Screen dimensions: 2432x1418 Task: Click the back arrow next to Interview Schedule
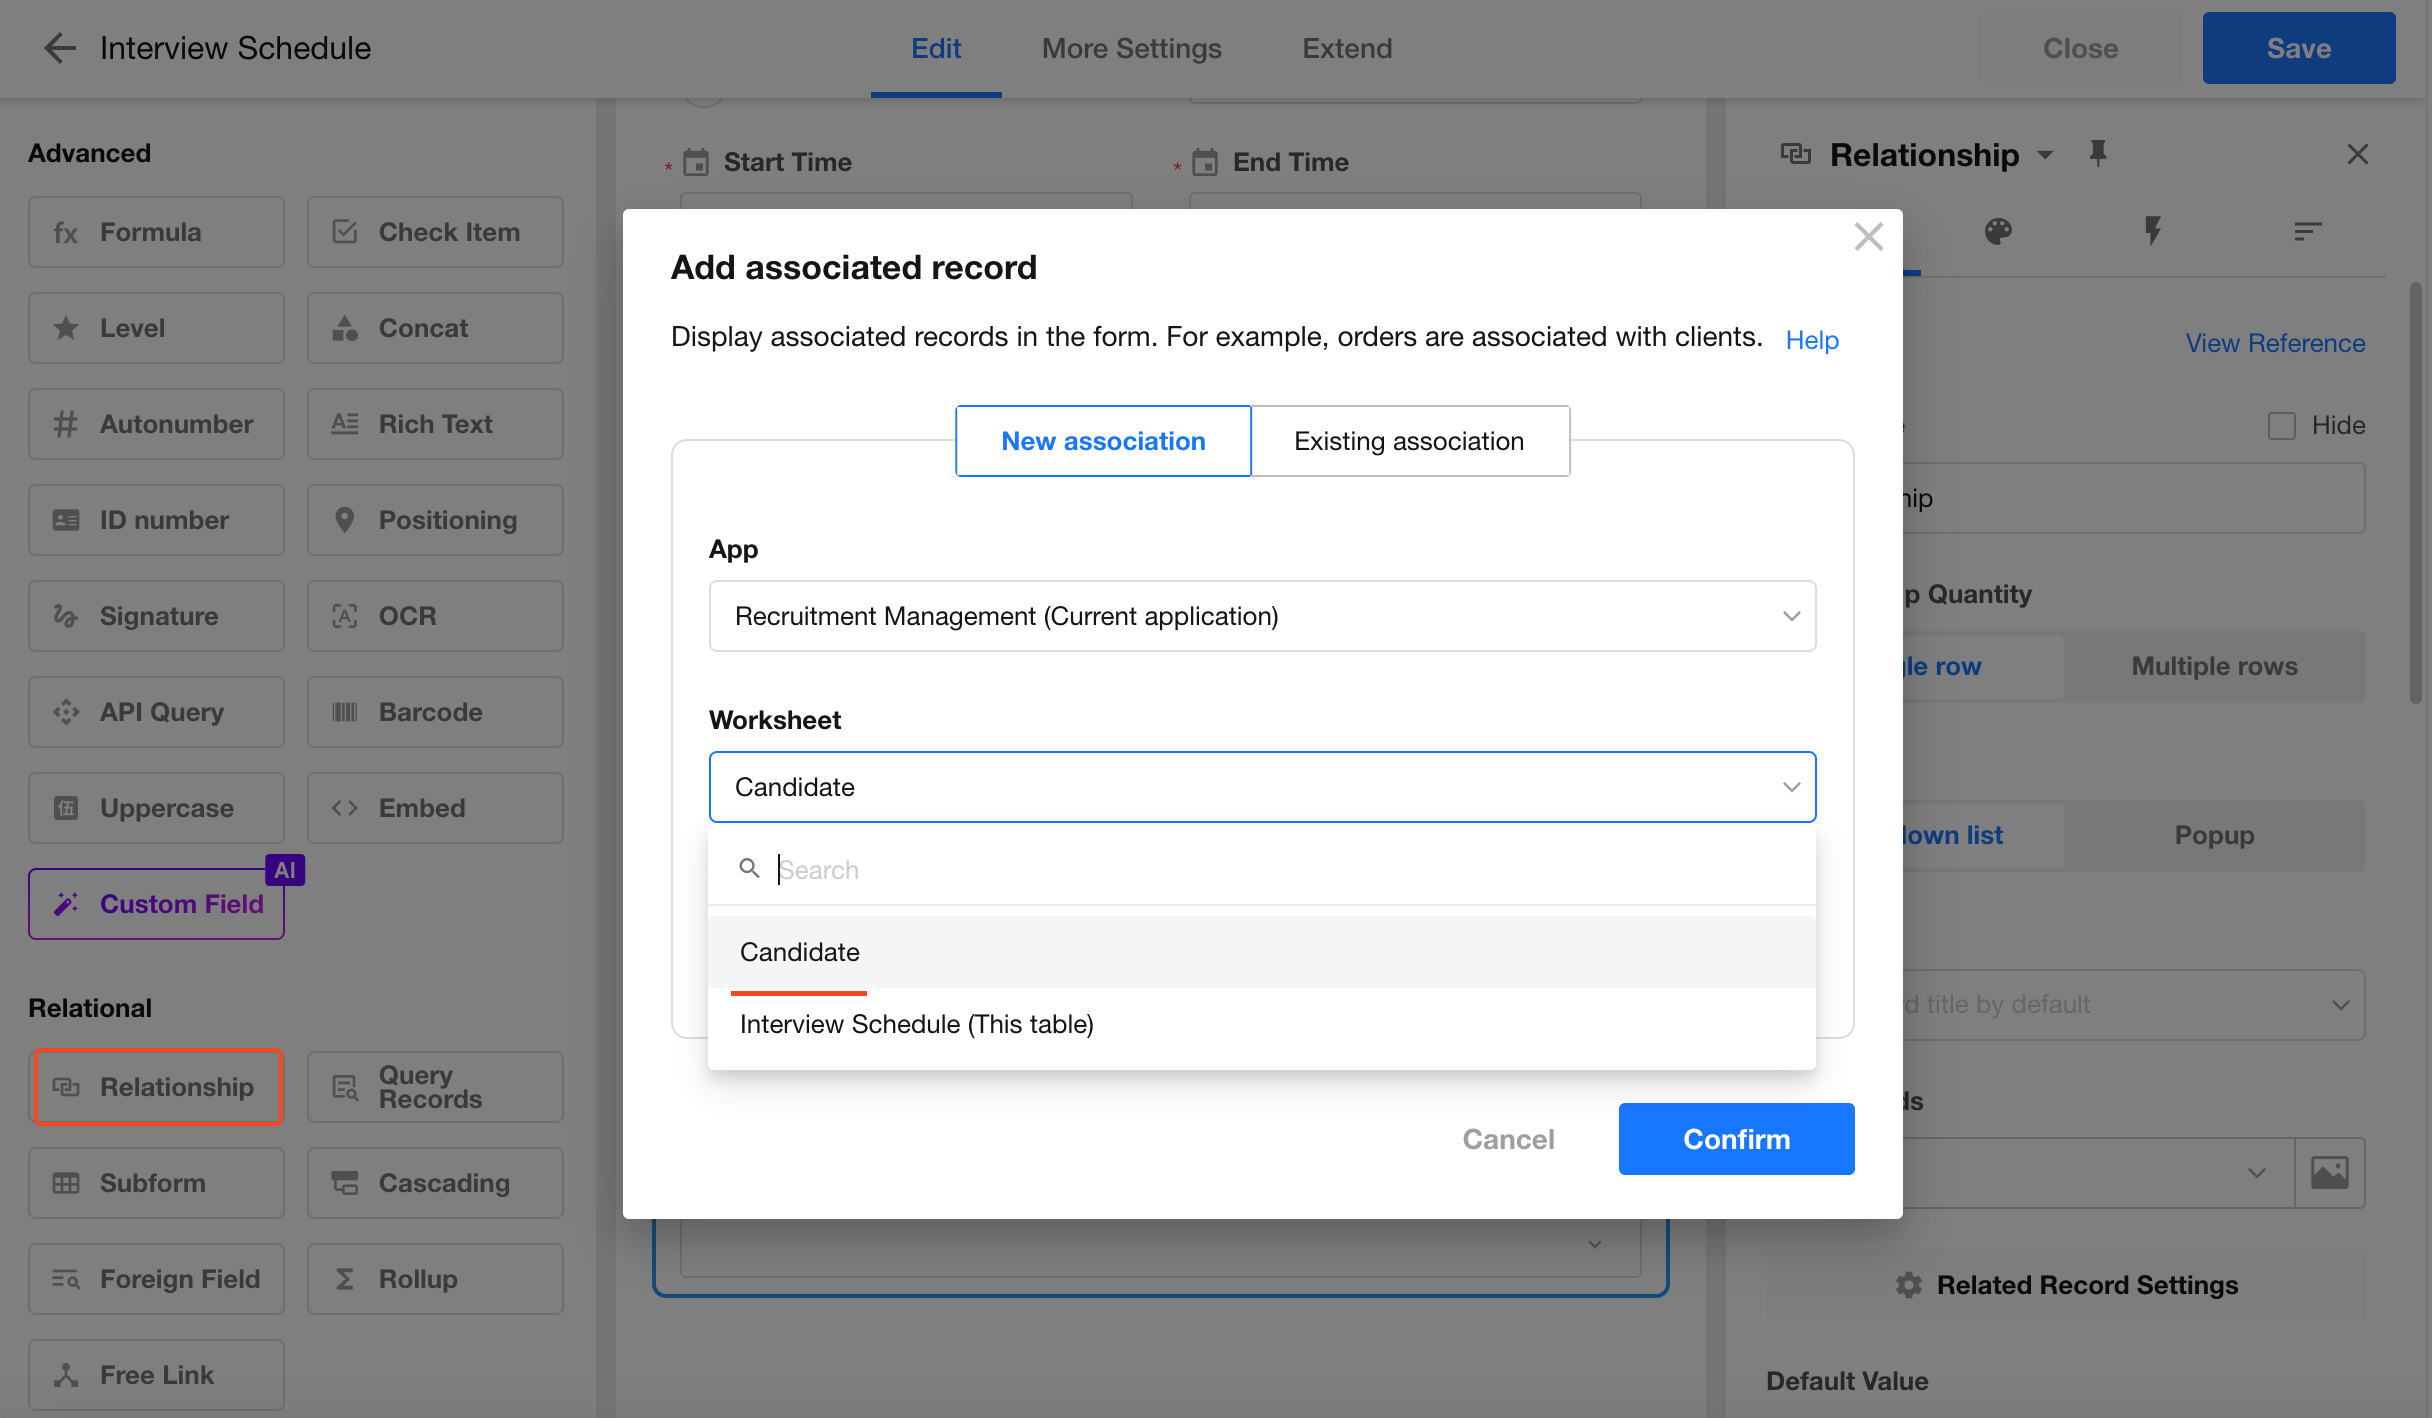[60, 48]
